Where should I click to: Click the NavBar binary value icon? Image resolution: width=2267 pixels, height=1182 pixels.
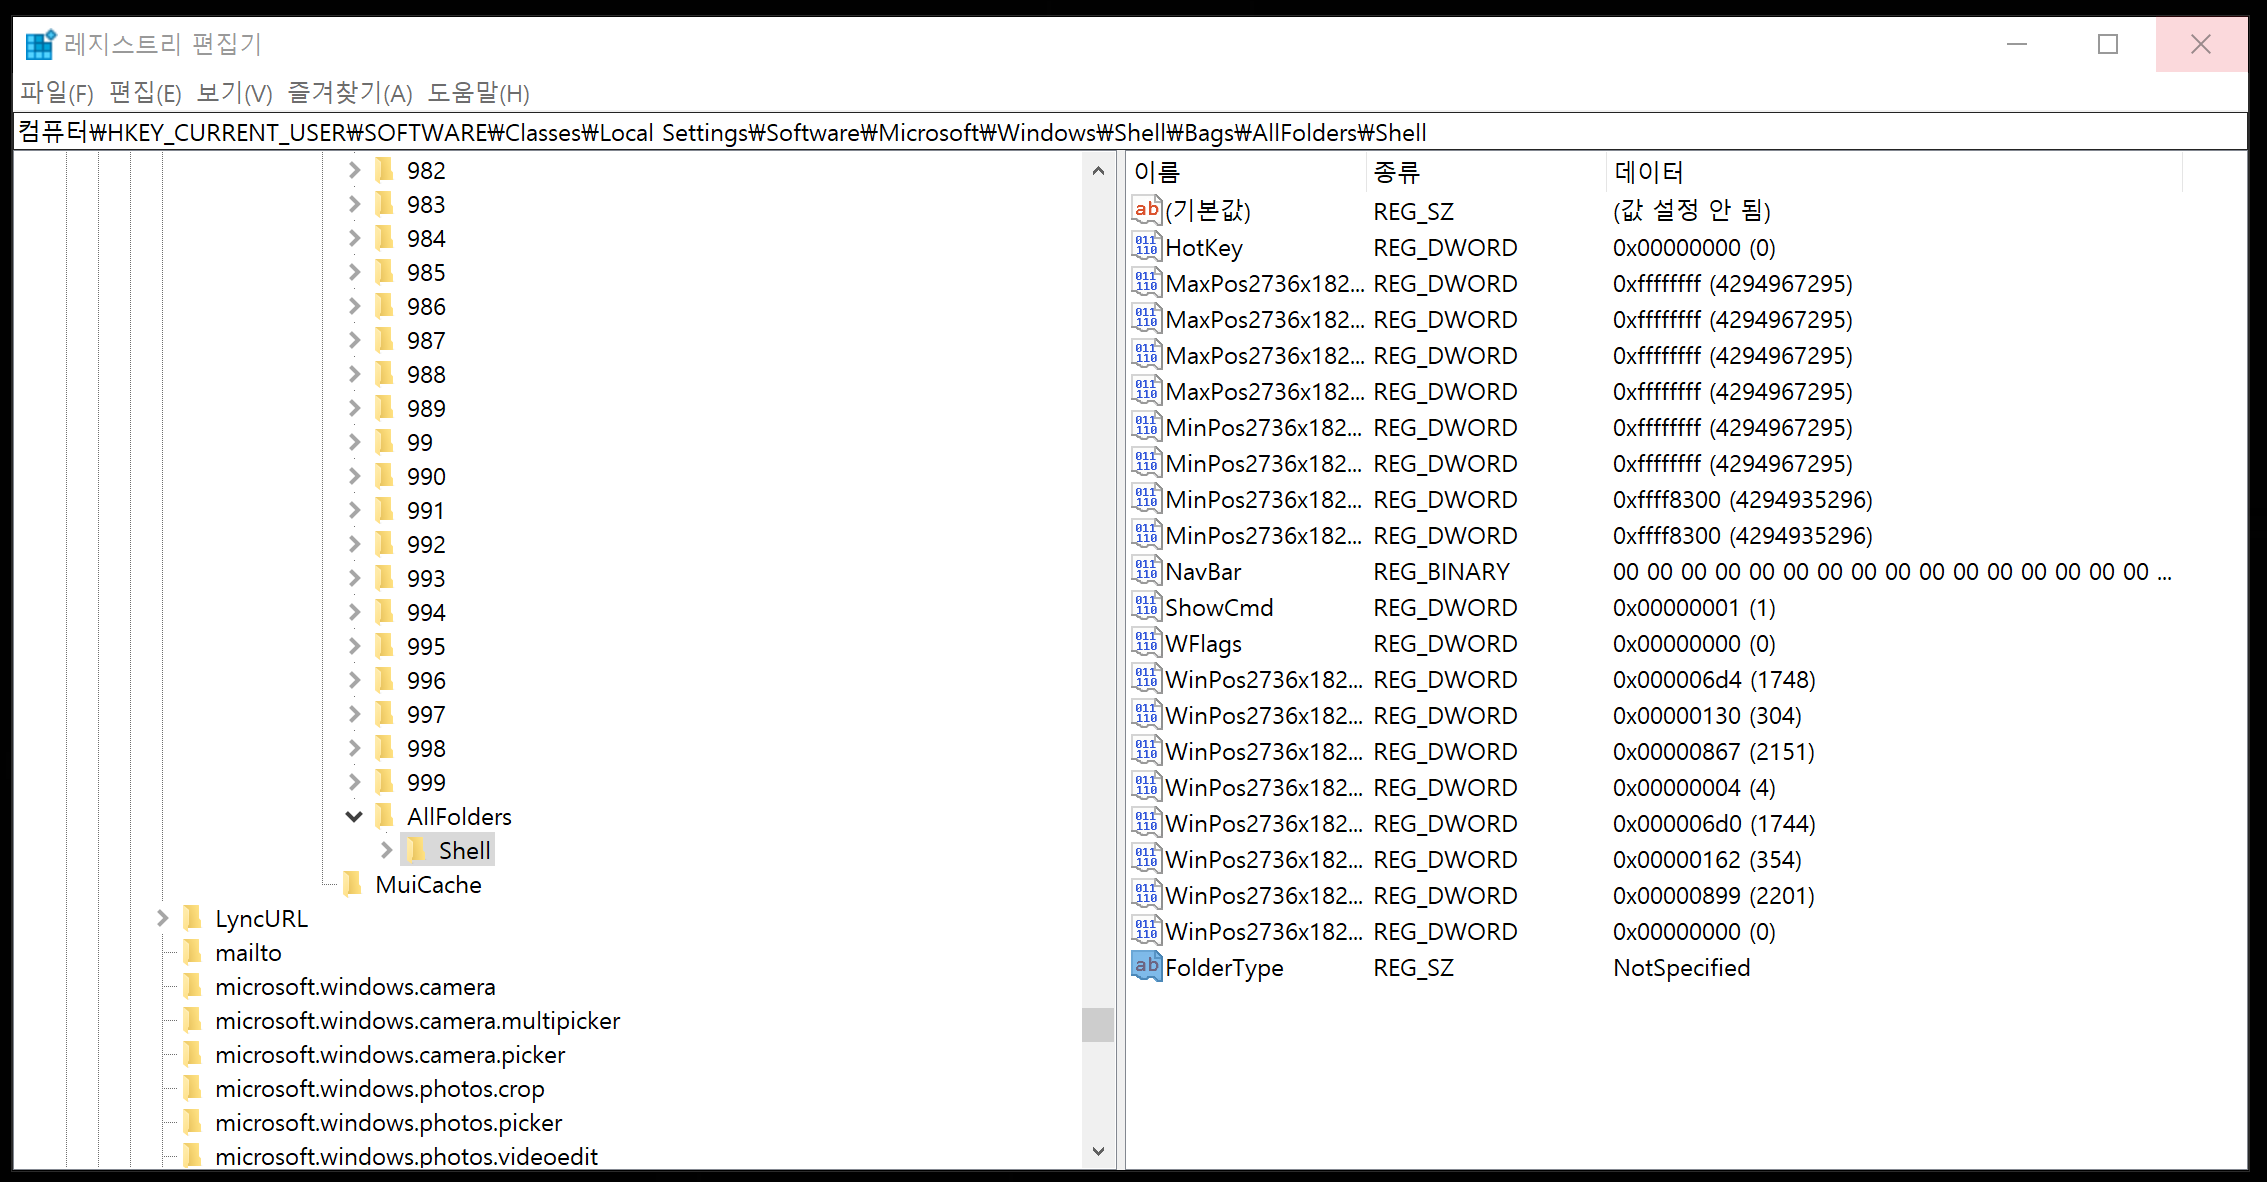pos(1146,571)
